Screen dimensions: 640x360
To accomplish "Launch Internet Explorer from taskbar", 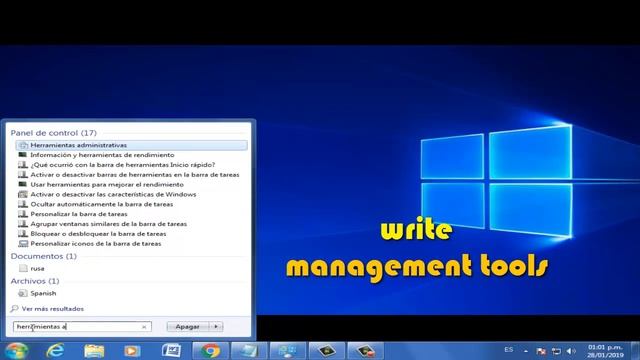I will tap(55, 351).
